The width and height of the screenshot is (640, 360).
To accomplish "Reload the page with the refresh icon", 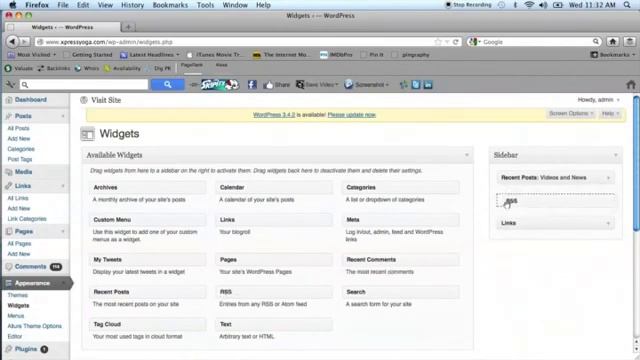I will pos(456,42).
